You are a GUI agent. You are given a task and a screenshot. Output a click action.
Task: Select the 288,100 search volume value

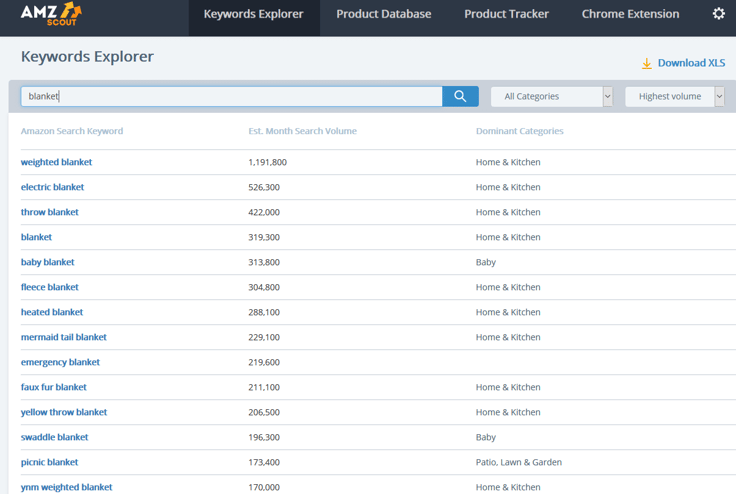(x=264, y=312)
